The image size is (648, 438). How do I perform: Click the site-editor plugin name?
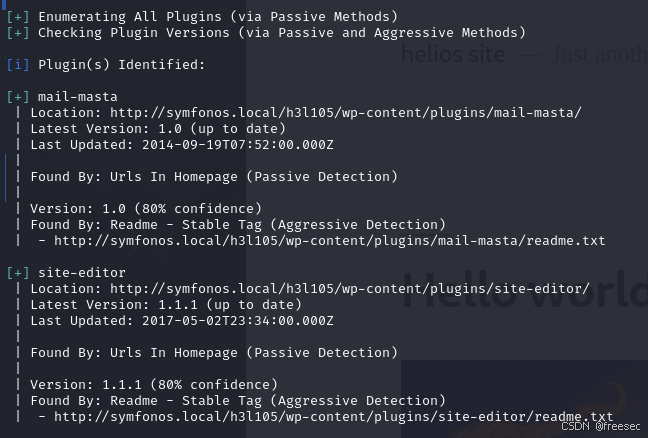(x=82, y=273)
